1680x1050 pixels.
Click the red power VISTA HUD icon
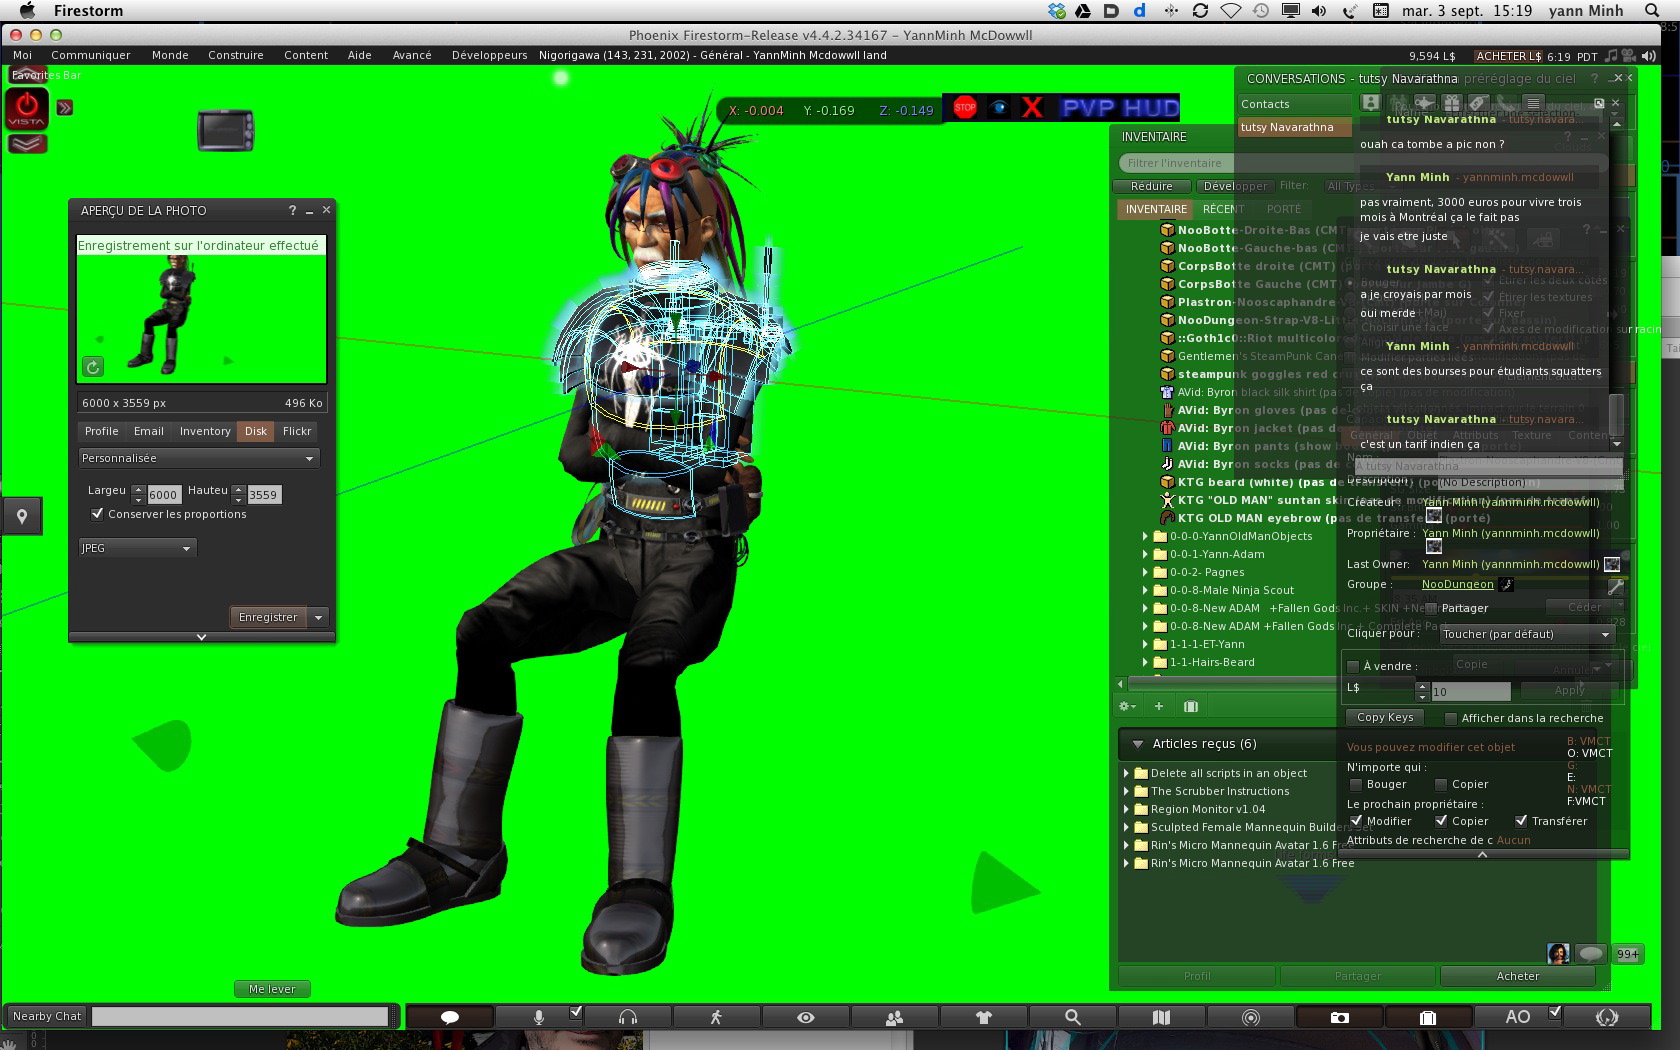27,108
